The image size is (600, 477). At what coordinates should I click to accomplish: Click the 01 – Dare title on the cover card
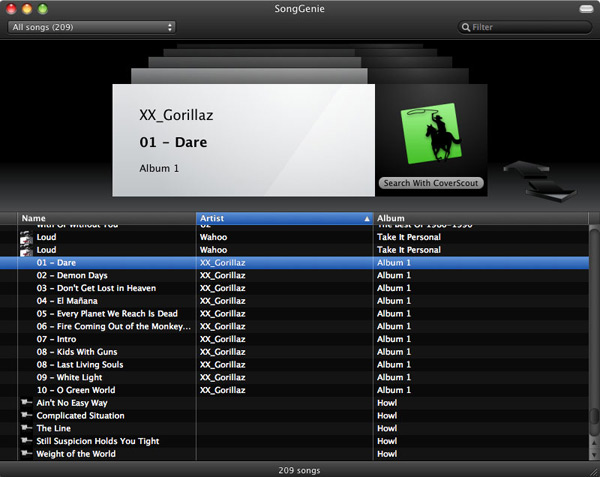pyautogui.click(x=173, y=142)
